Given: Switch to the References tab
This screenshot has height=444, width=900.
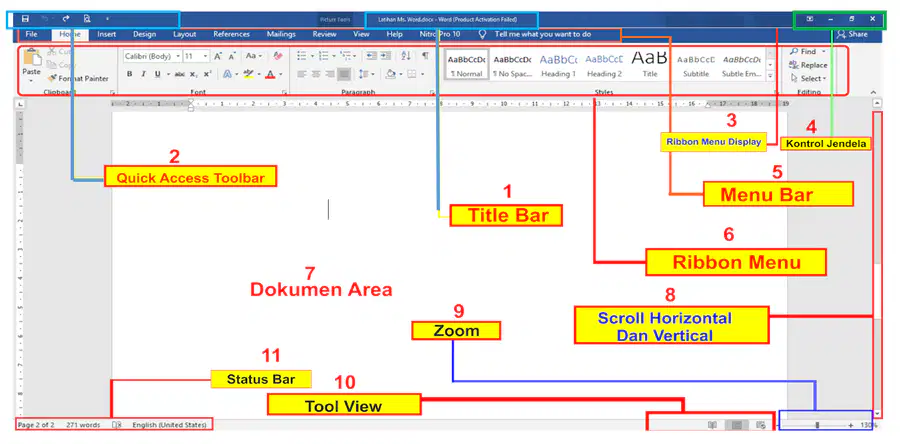Looking at the screenshot, I should (231, 34).
